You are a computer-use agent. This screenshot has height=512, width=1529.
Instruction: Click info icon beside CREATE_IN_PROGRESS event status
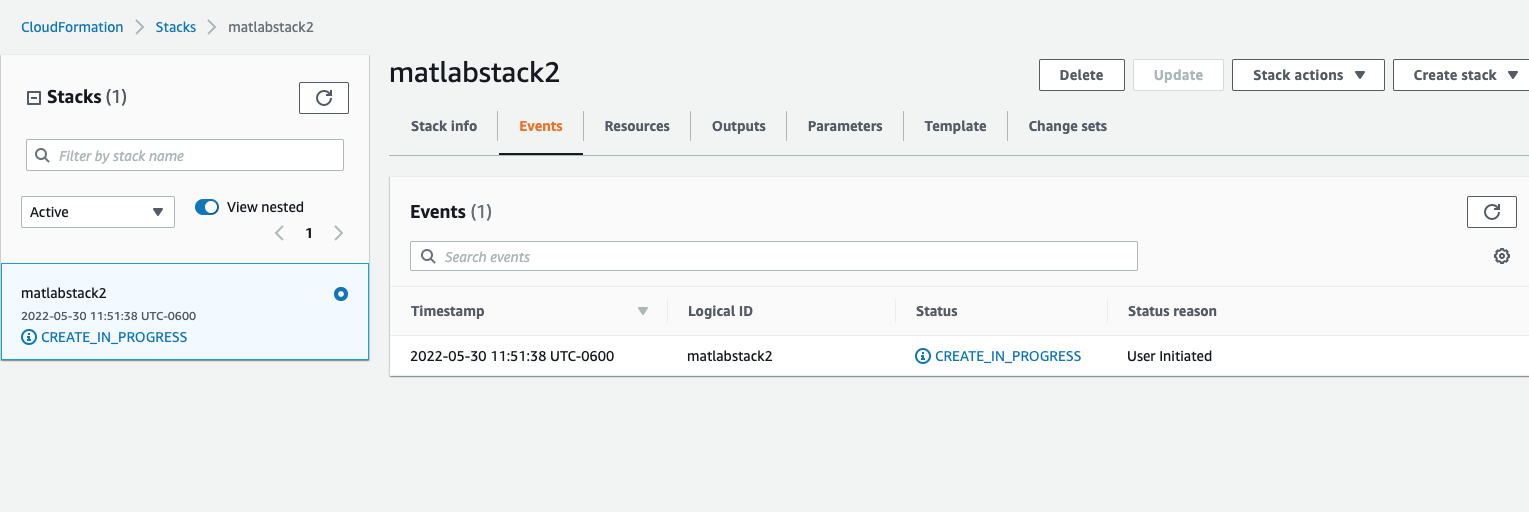coord(923,356)
